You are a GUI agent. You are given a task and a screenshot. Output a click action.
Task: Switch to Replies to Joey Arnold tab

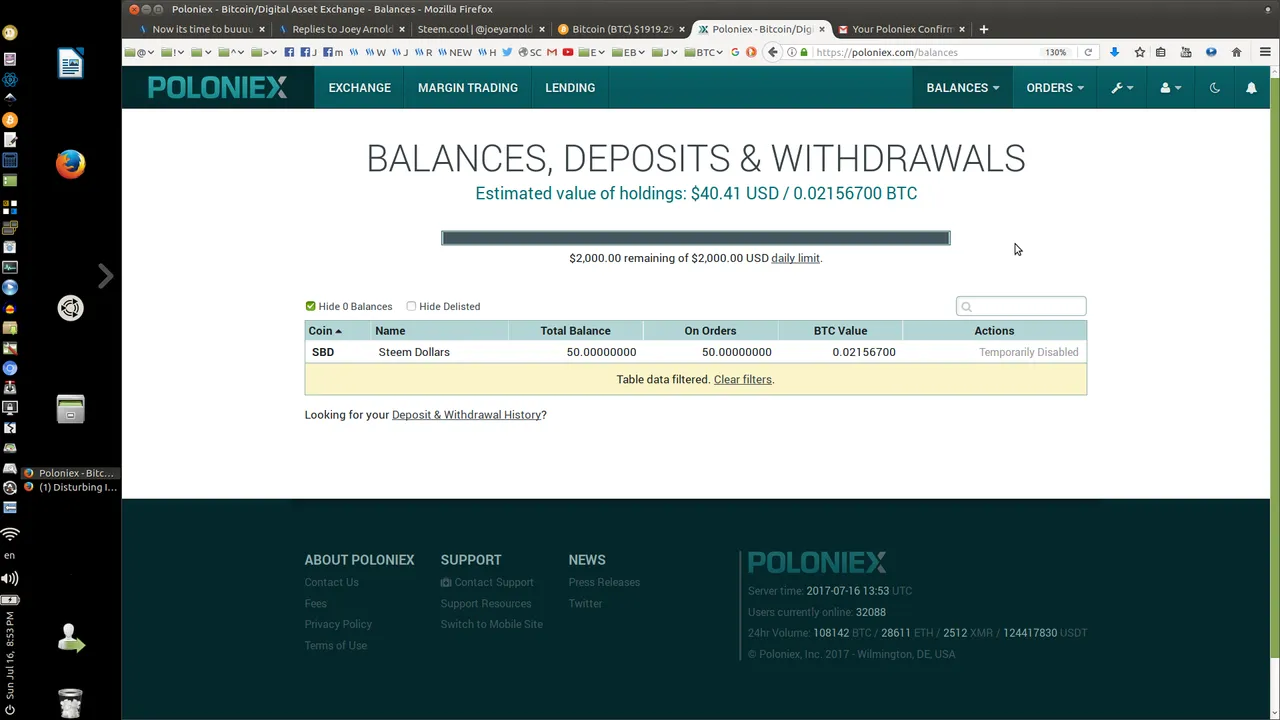click(342, 29)
